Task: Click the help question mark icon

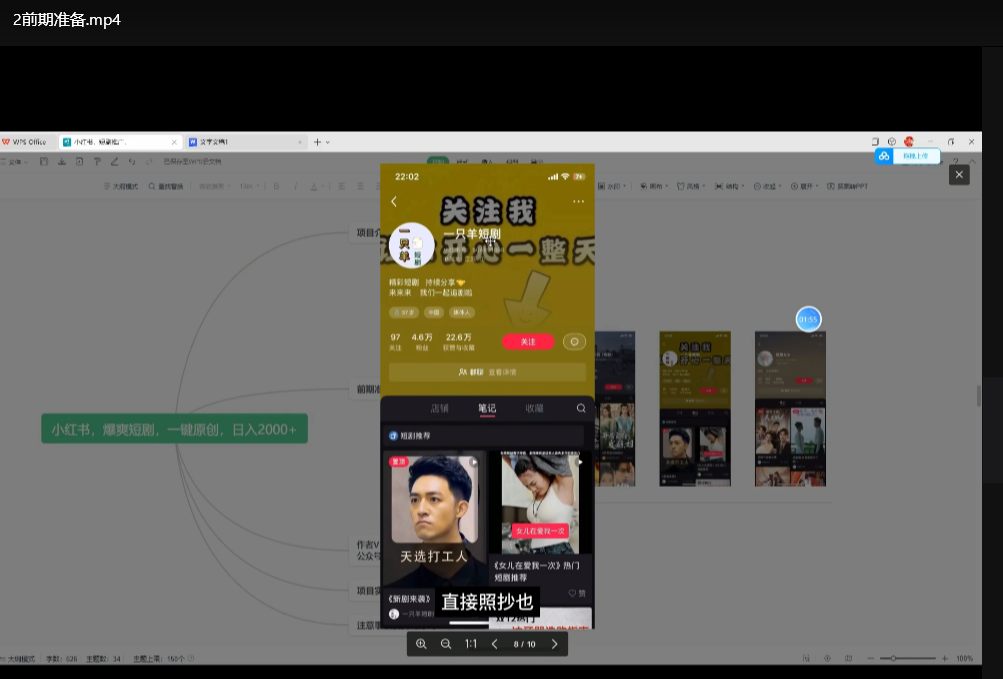Action: pyautogui.click(x=955, y=162)
